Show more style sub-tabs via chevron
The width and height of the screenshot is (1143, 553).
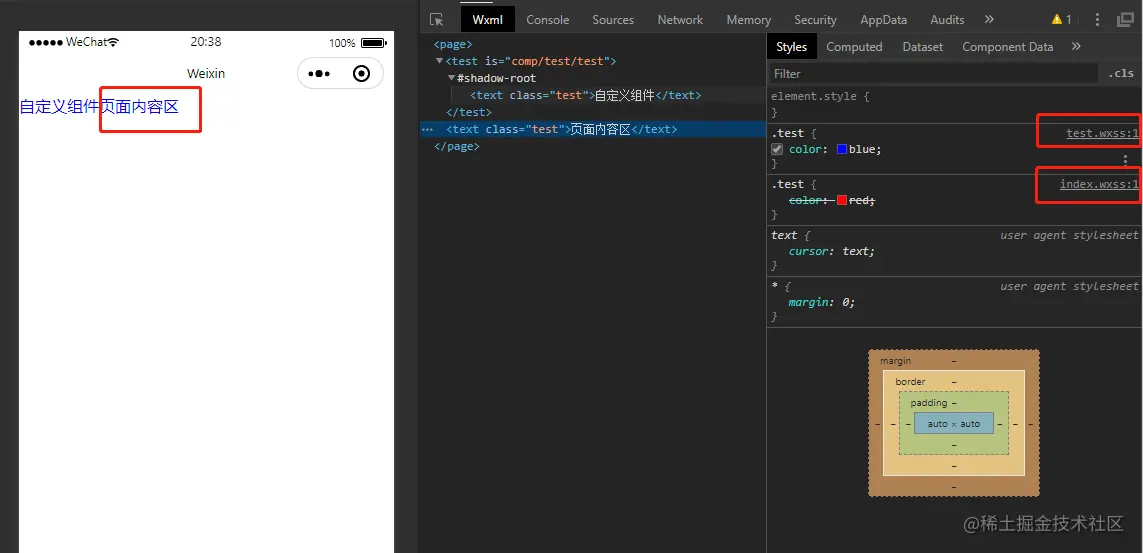(x=1076, y=47)
